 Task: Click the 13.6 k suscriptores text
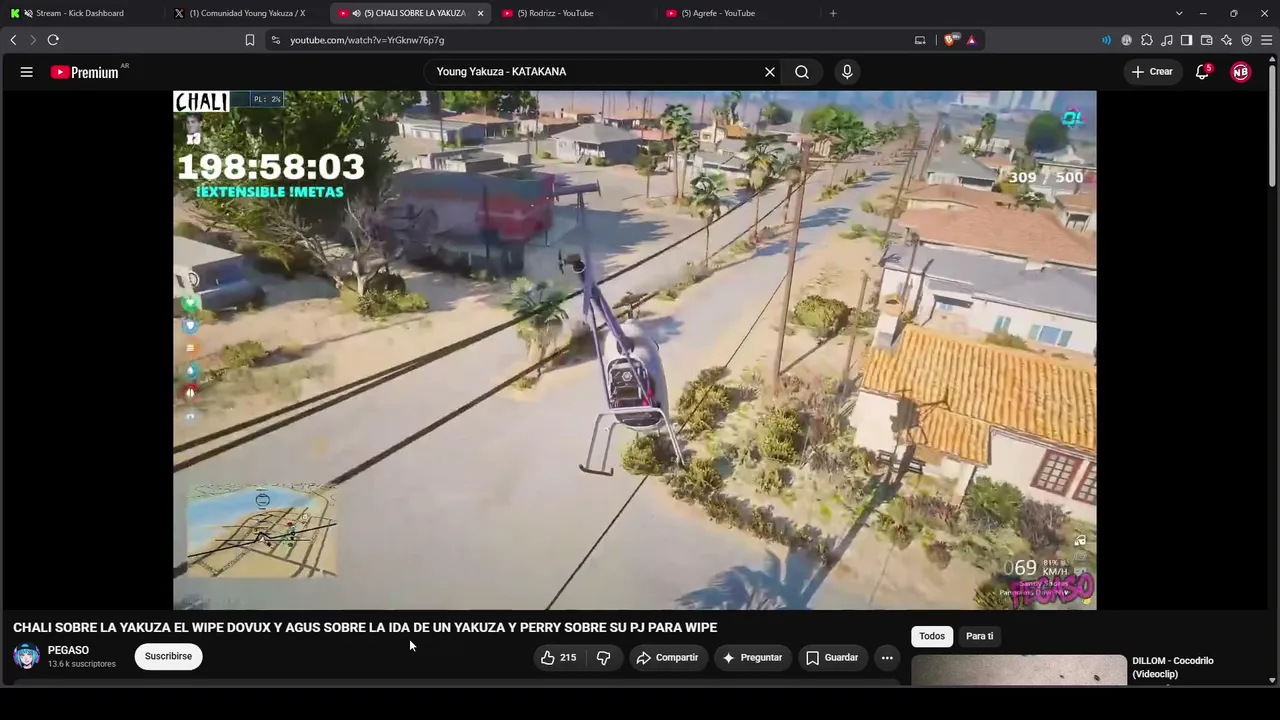coord(82,664)
